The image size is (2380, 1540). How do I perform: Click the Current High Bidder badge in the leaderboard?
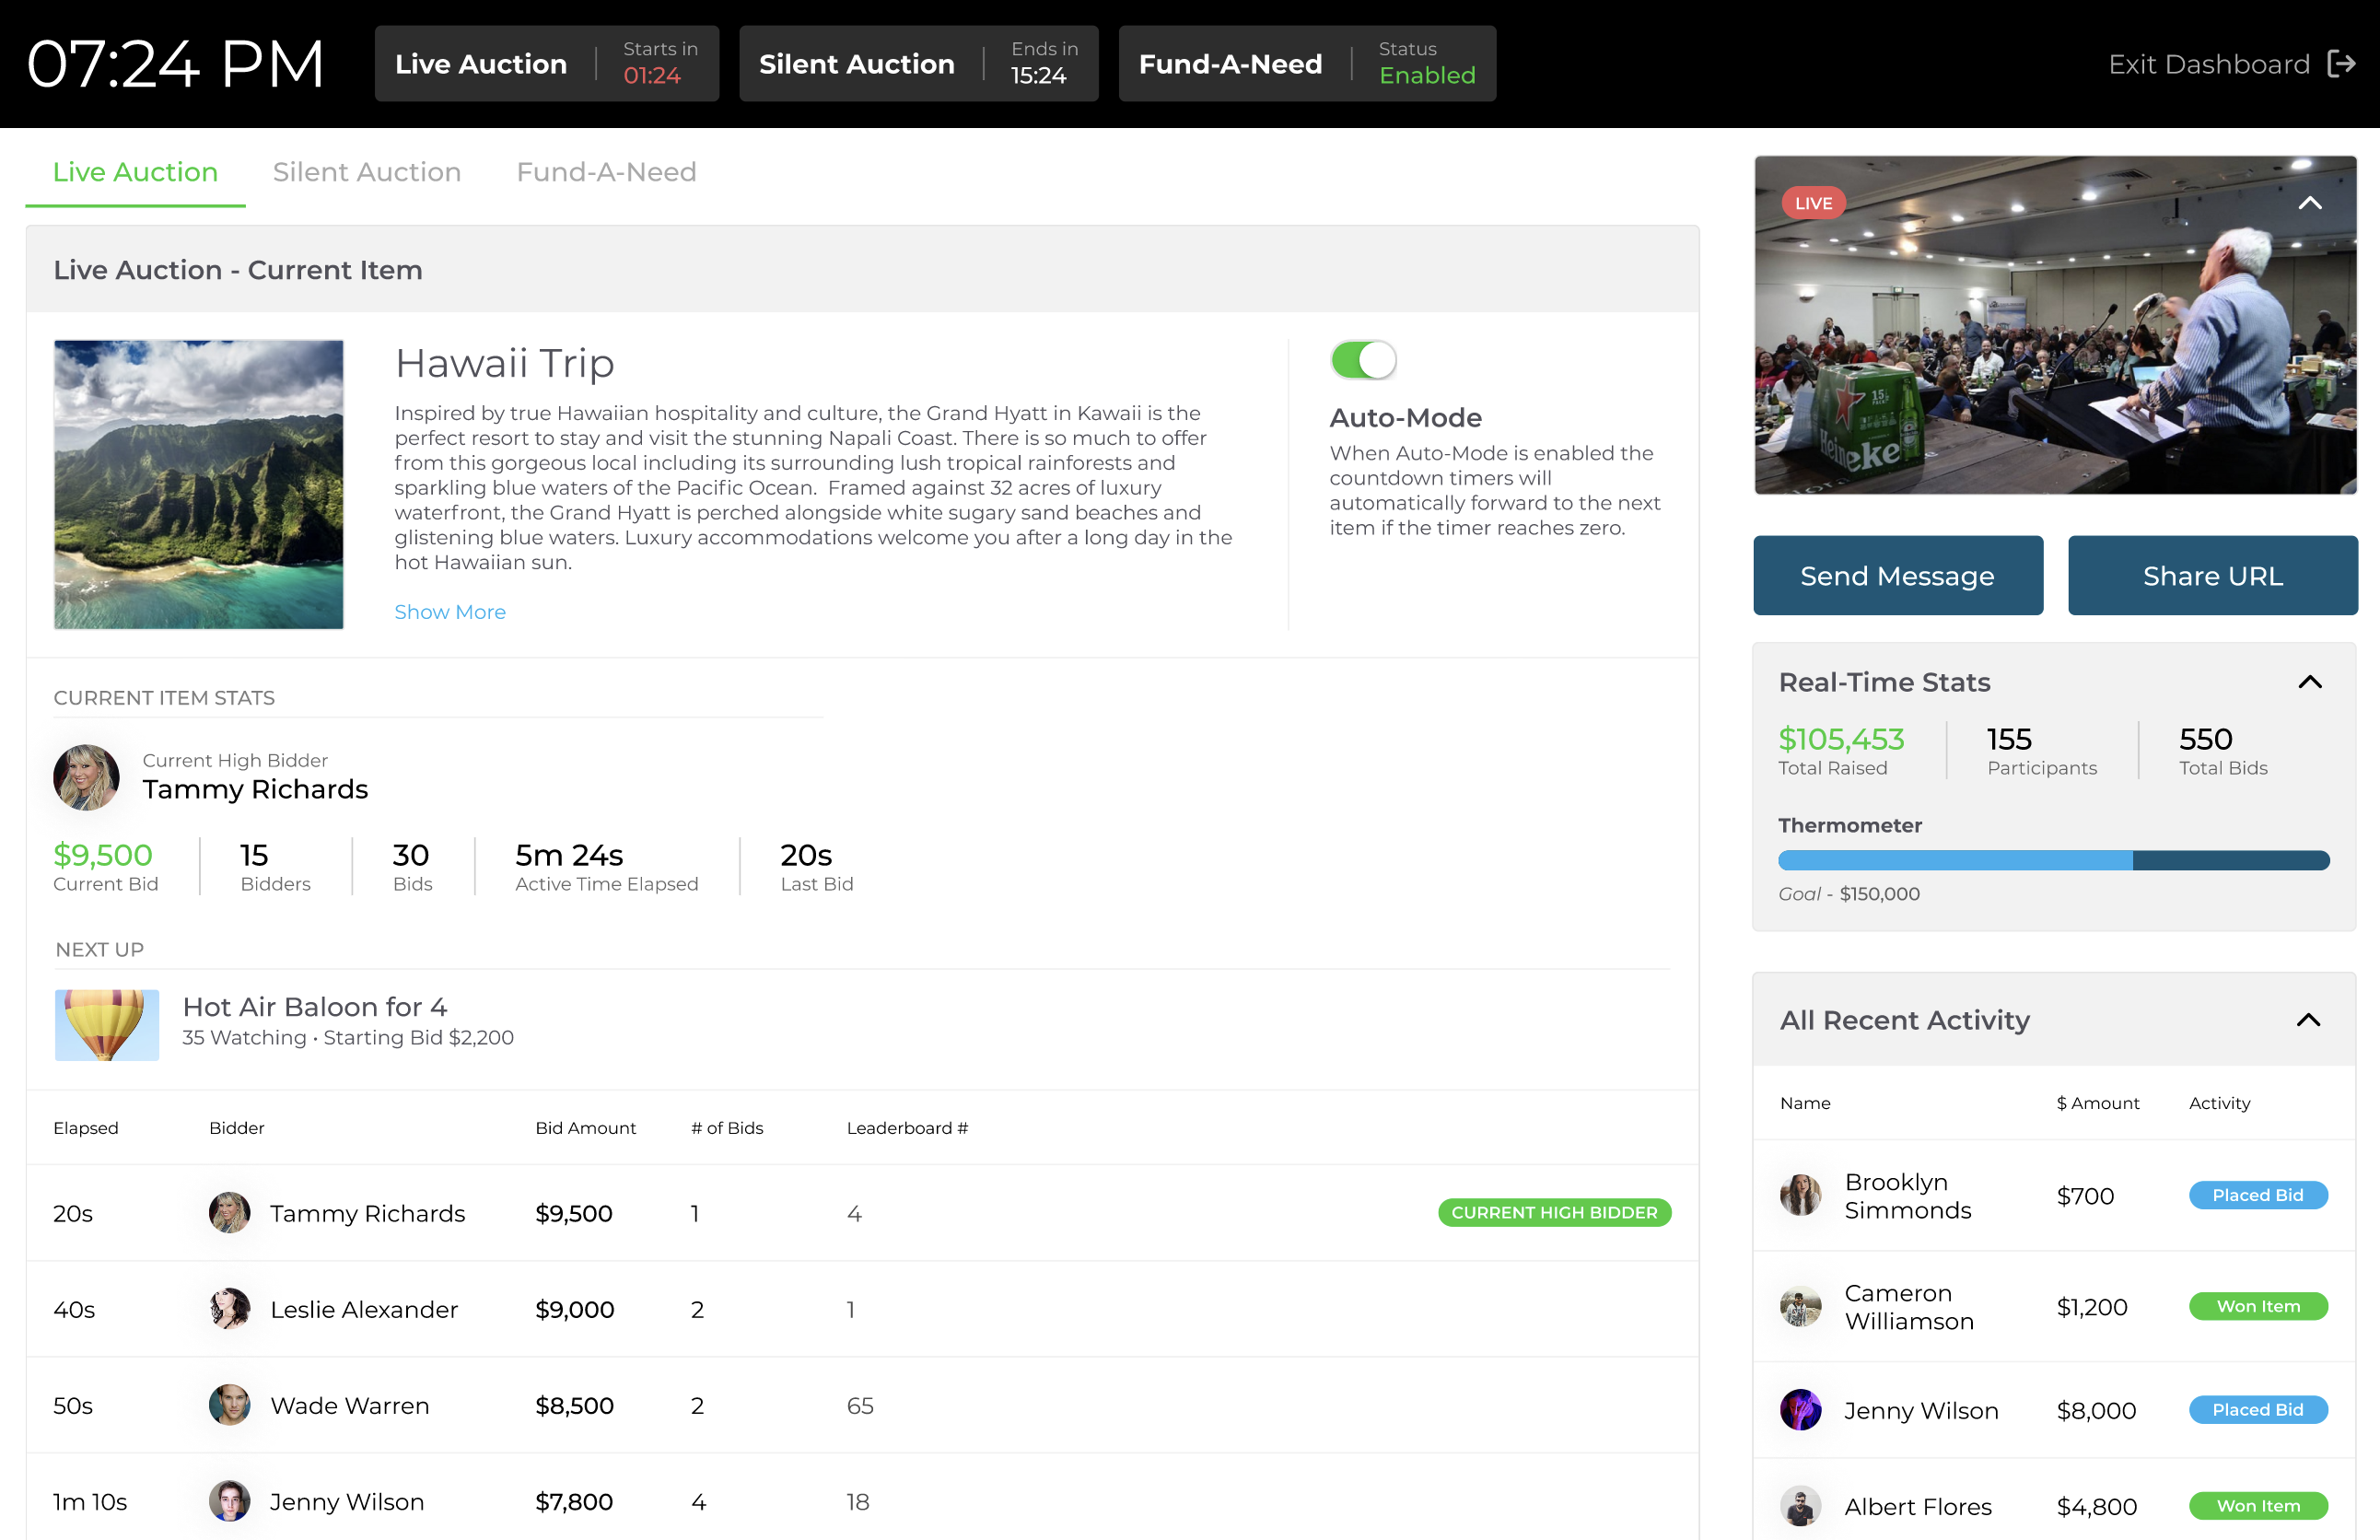(x=1554, y=1212)
